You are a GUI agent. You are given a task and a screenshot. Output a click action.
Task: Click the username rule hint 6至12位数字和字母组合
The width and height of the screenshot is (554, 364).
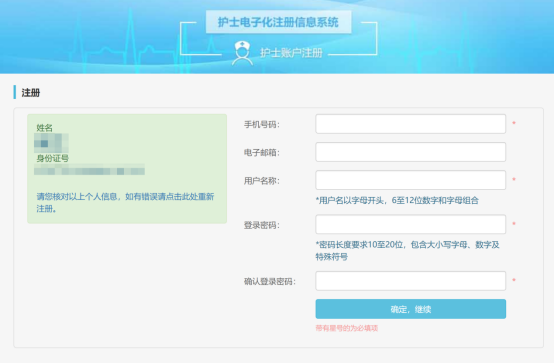tap(397, 201)
